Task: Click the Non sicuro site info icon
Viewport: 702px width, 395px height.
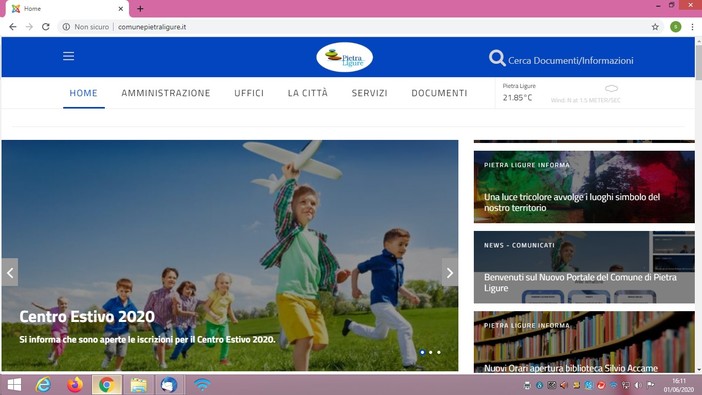Action: 66,27
